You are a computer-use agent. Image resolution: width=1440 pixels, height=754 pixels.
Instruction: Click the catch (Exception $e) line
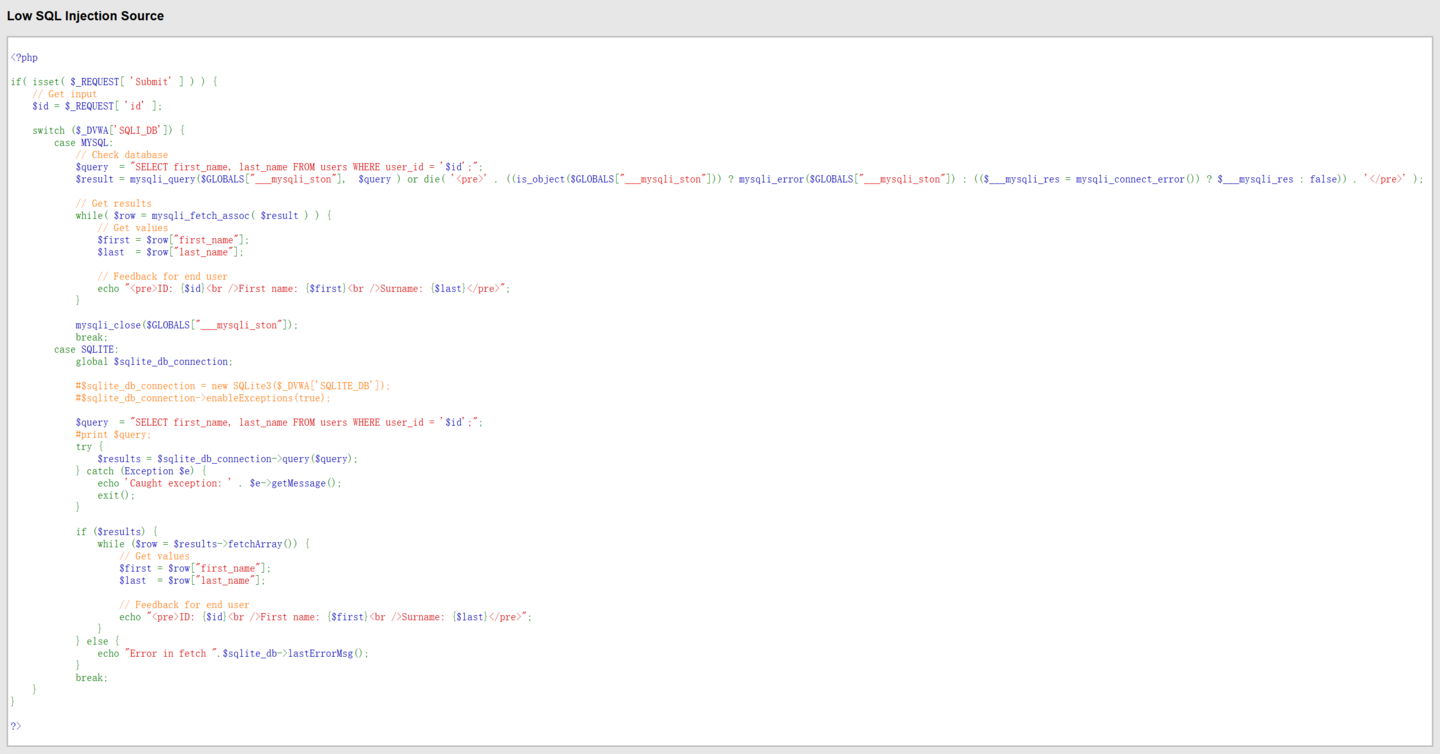tap(141, 471)
